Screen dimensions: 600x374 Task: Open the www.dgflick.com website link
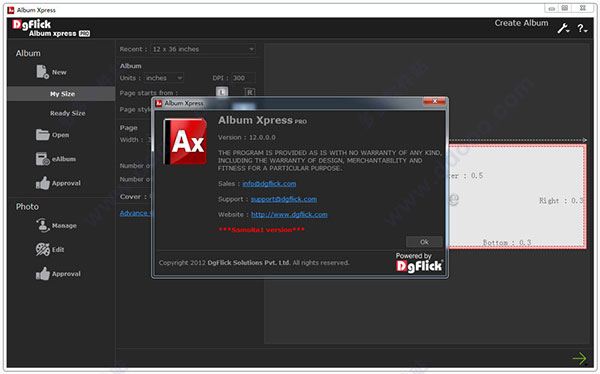coord(289,214)
